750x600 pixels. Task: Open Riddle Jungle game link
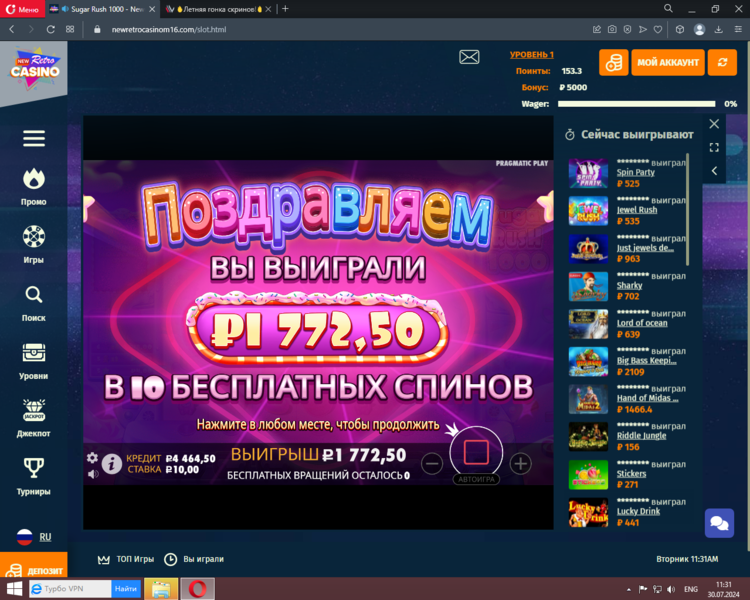(641, 435)
